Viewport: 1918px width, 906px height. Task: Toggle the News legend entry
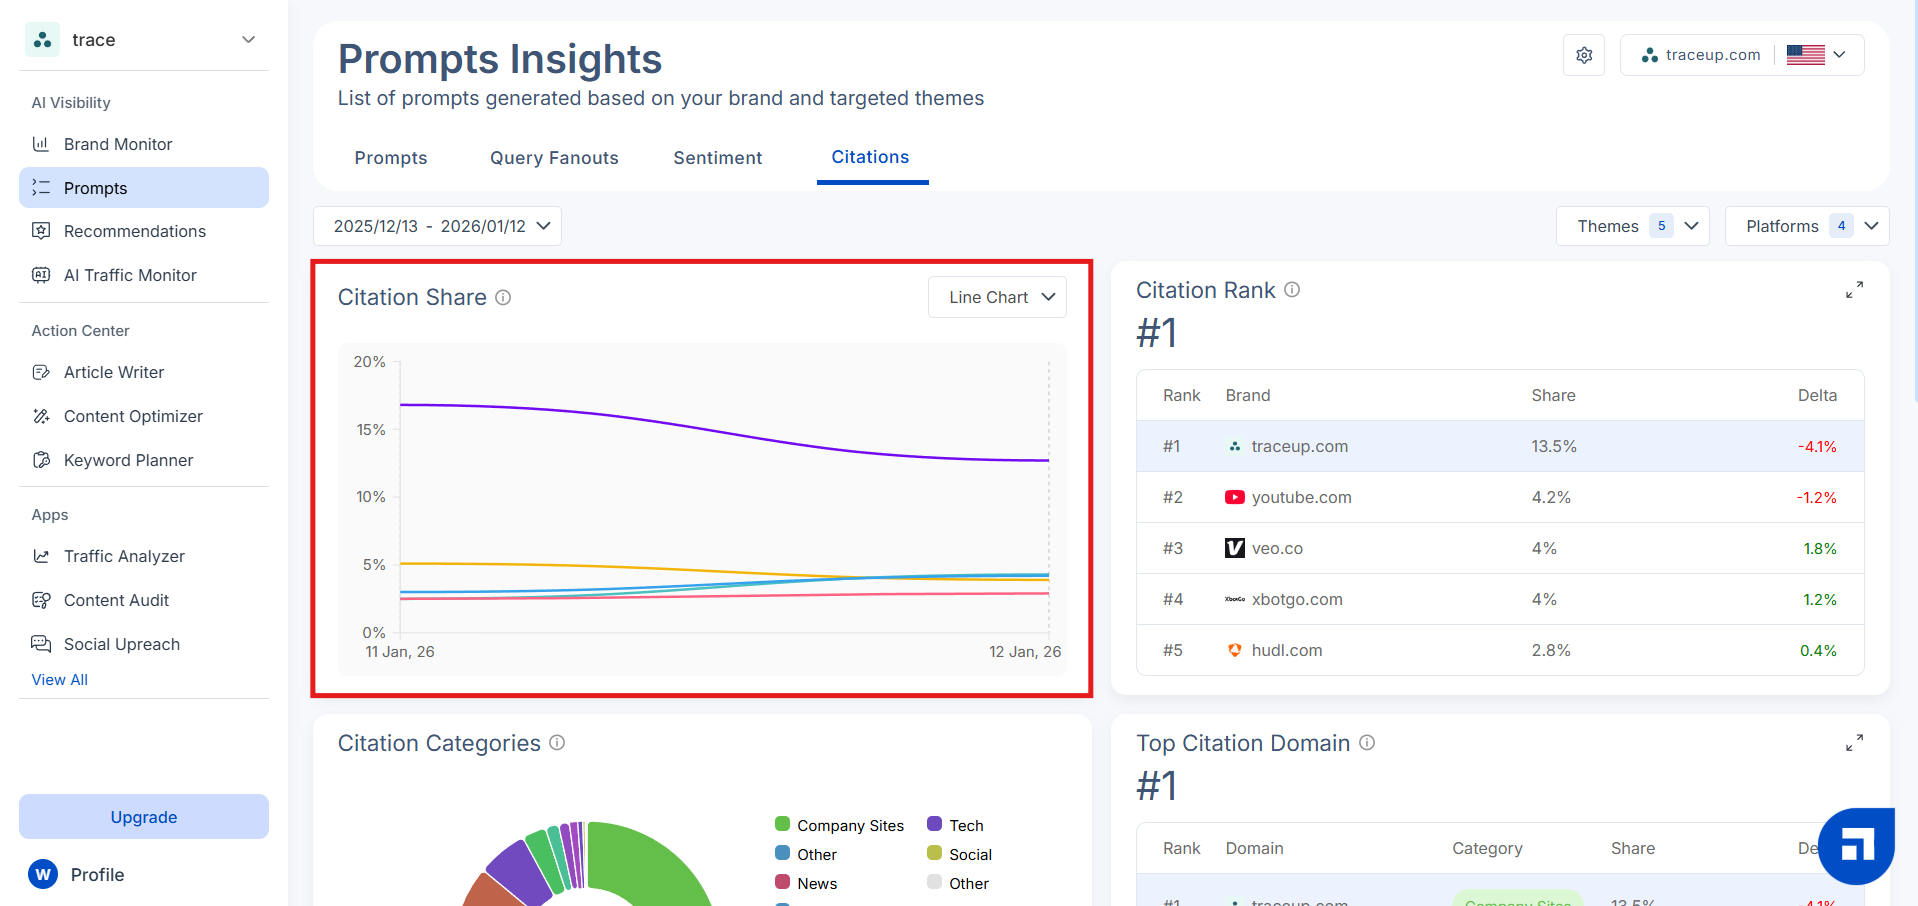807,883
